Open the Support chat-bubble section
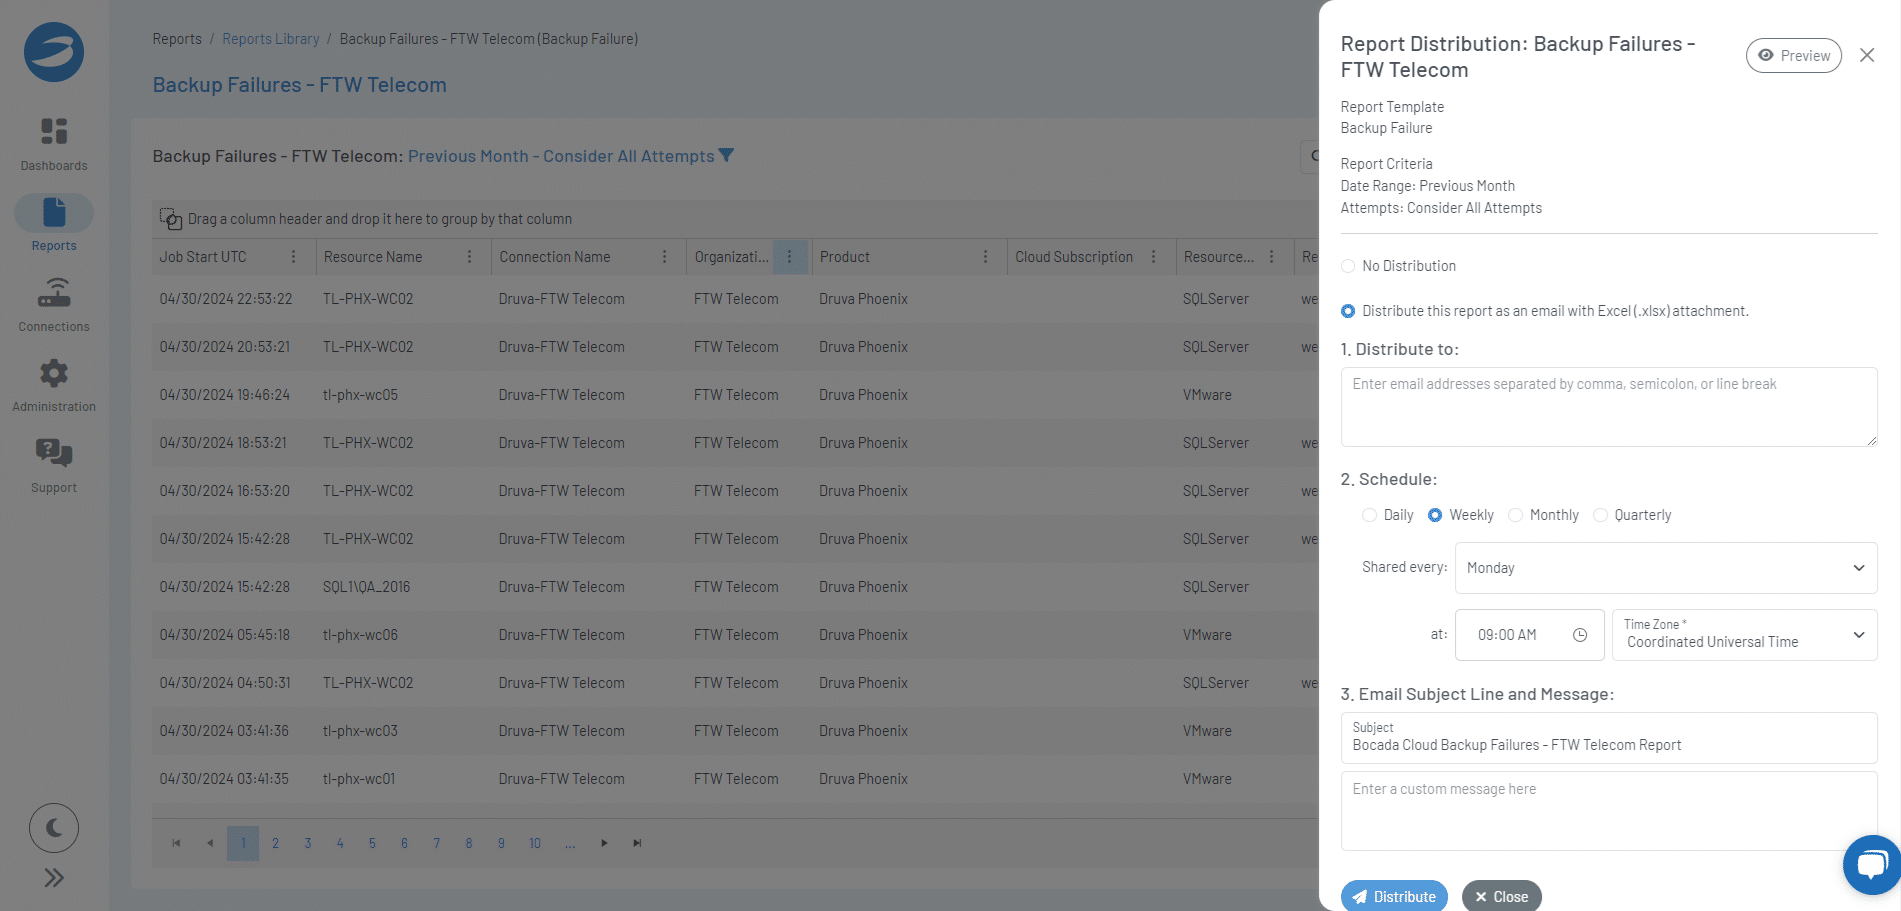Screen dimensions: 1901x911 pos(54,466)
